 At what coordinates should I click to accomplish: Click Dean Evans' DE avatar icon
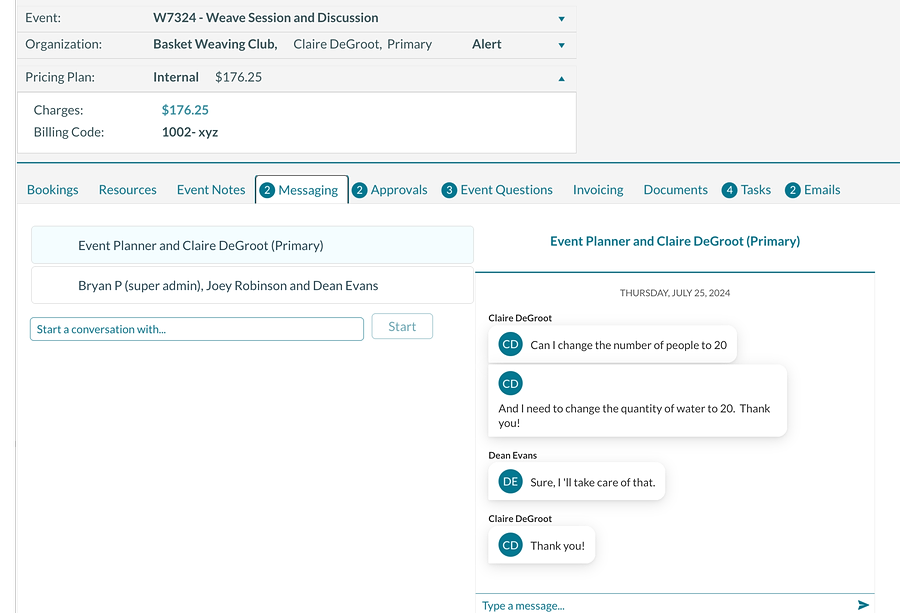coord(509,481)
